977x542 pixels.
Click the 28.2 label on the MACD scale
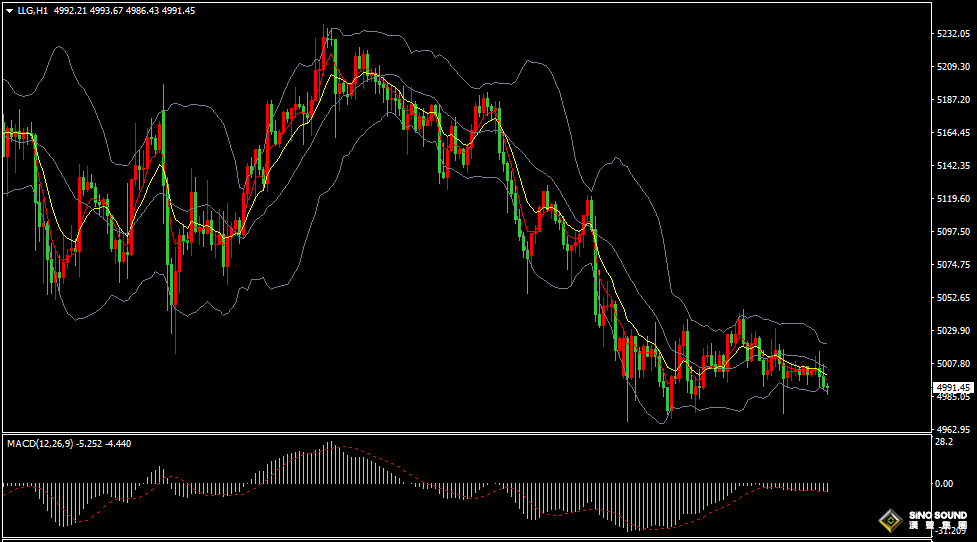click(942, 441)
